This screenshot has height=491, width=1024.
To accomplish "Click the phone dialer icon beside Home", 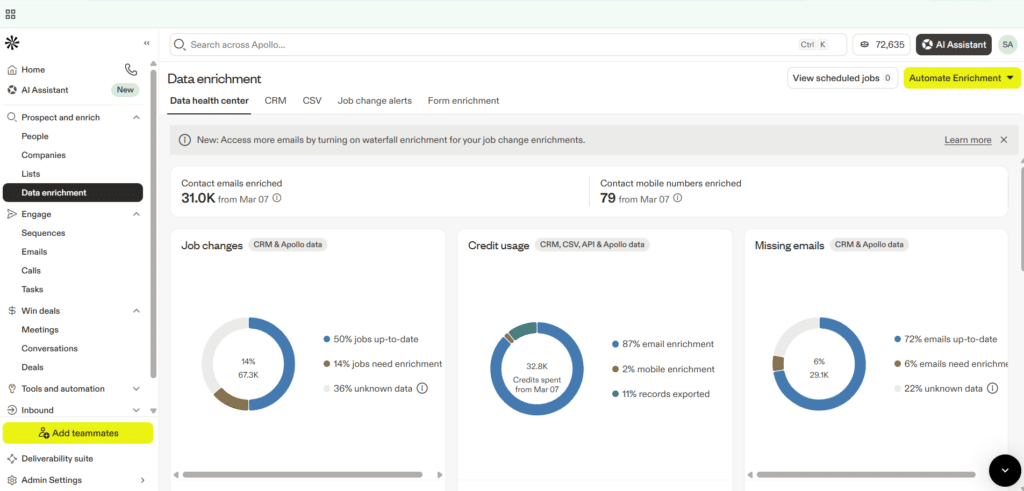I will [131, 70].
